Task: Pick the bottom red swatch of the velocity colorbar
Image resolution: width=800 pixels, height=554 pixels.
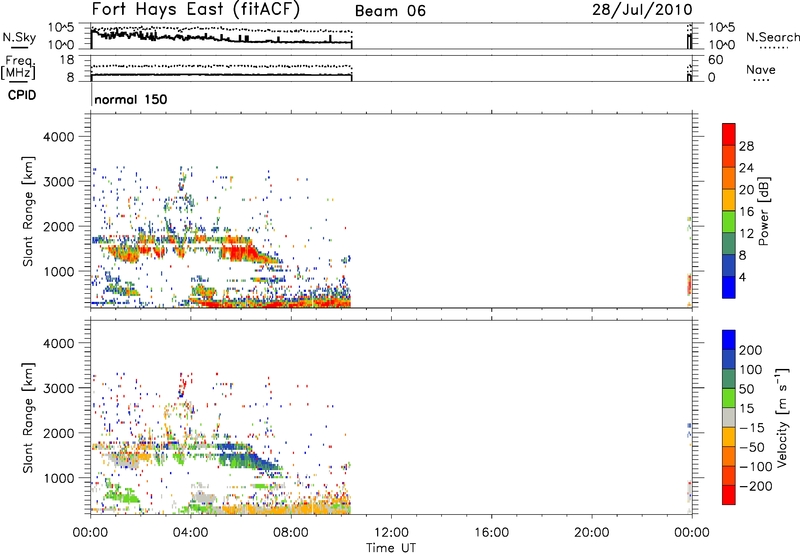Action: click(x=729, y=495)
